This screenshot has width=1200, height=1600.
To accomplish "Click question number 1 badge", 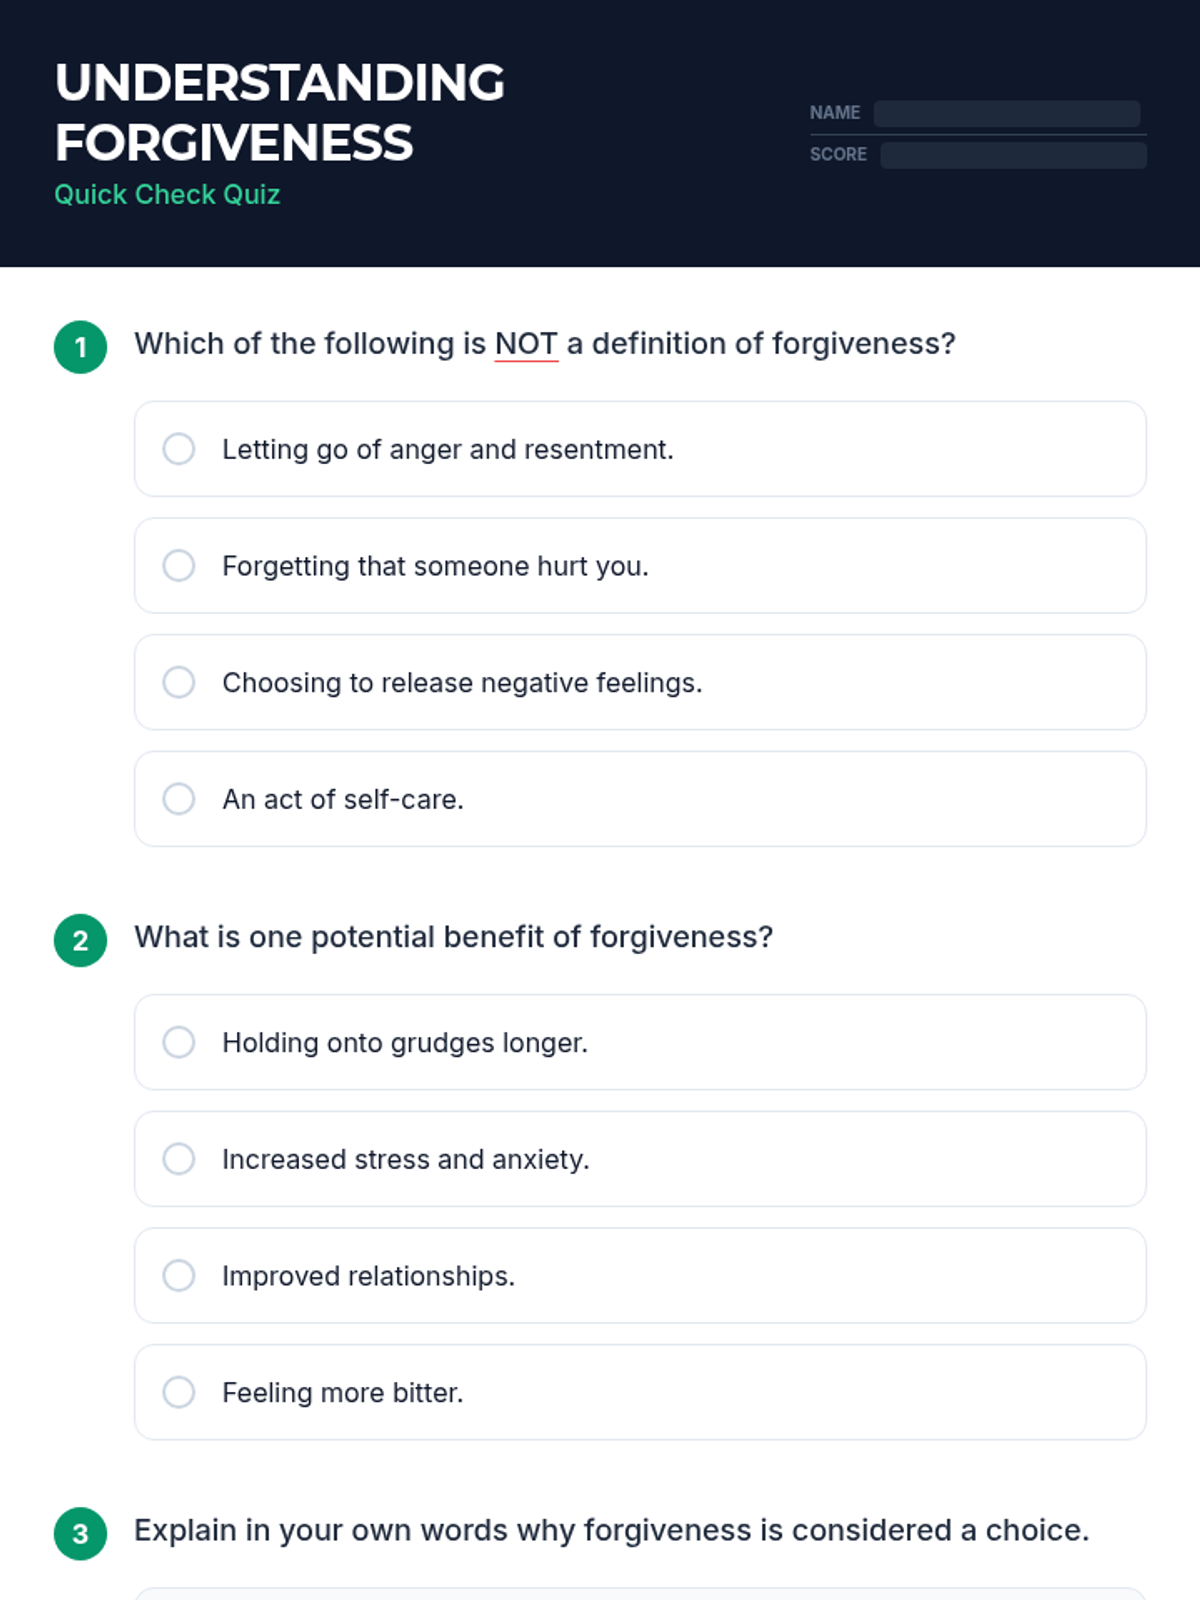I will [81, 347].
